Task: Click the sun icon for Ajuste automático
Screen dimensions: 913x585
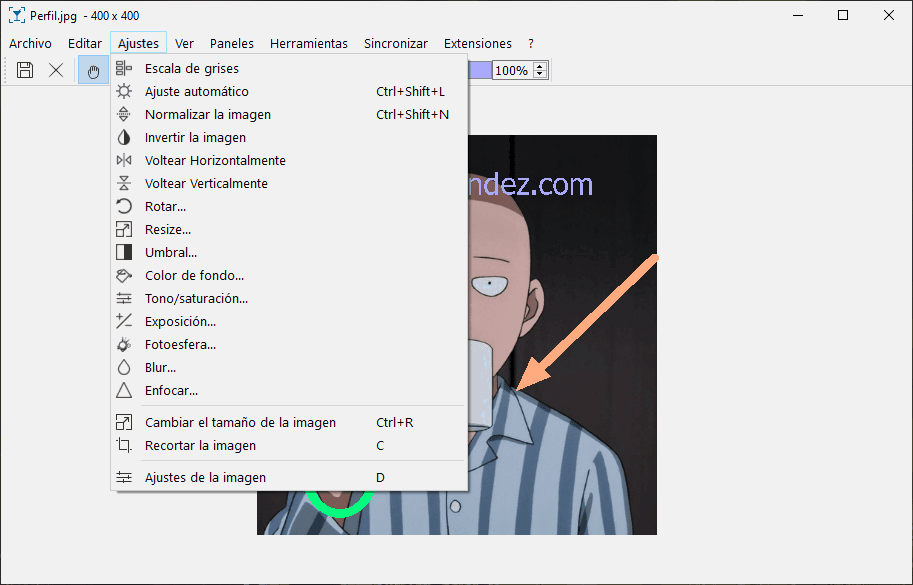Action: pyautogui.click(x=123, y=91)
